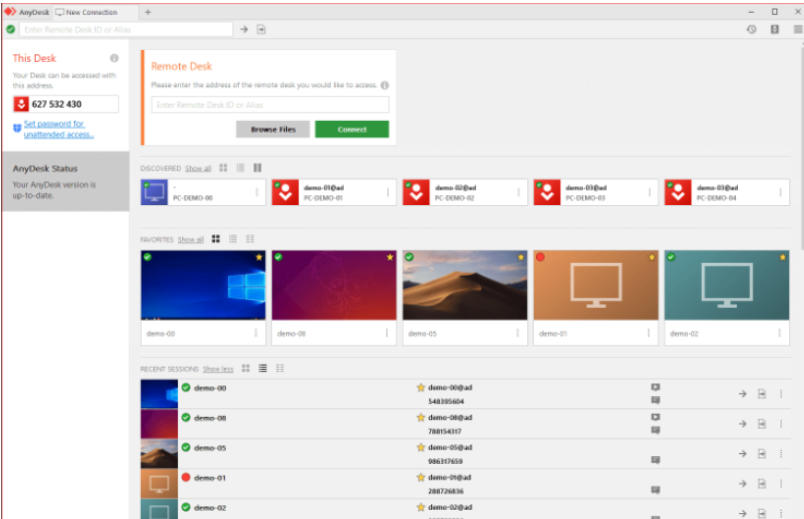
Task: Click the green Connect button
Action: coord(352,129)
